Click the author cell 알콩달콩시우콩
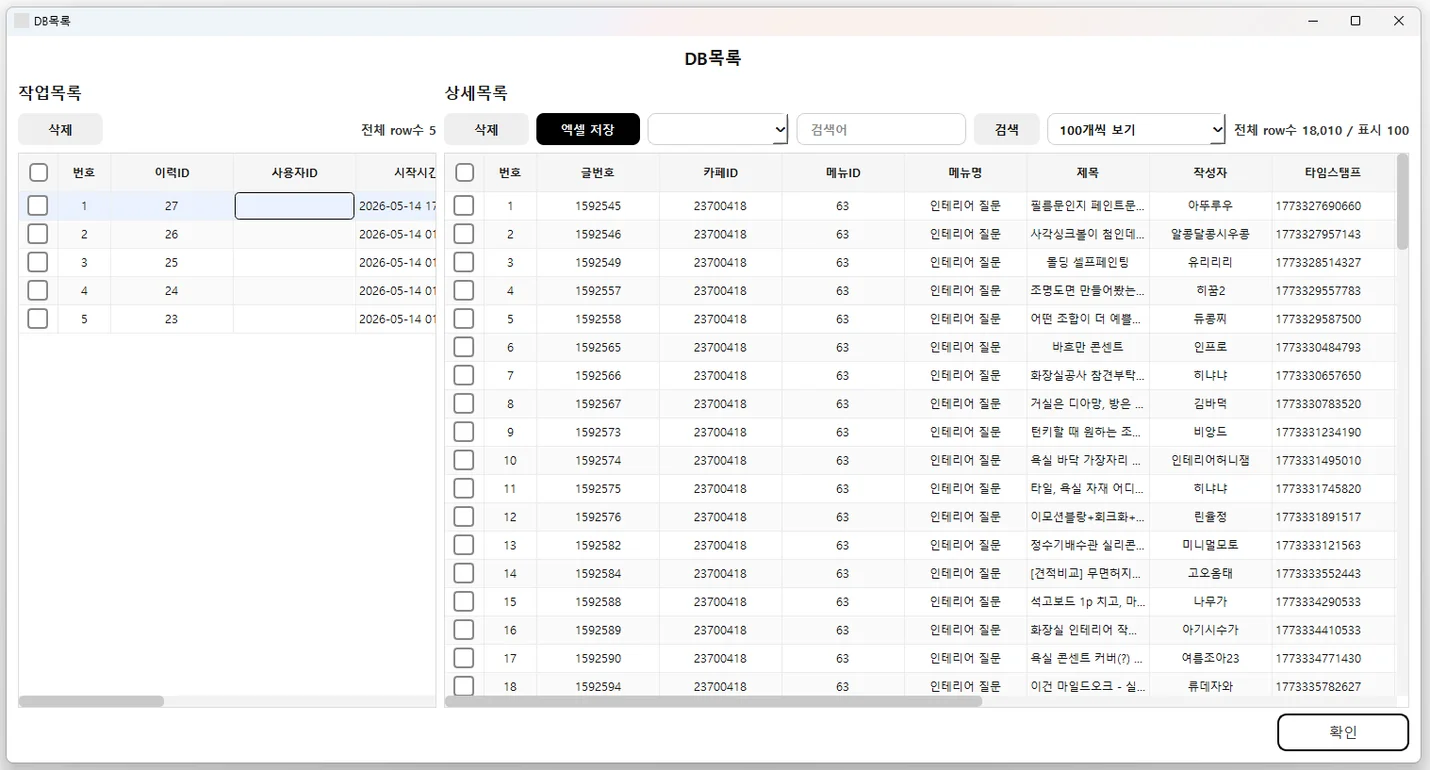 tap(1210, 234)
